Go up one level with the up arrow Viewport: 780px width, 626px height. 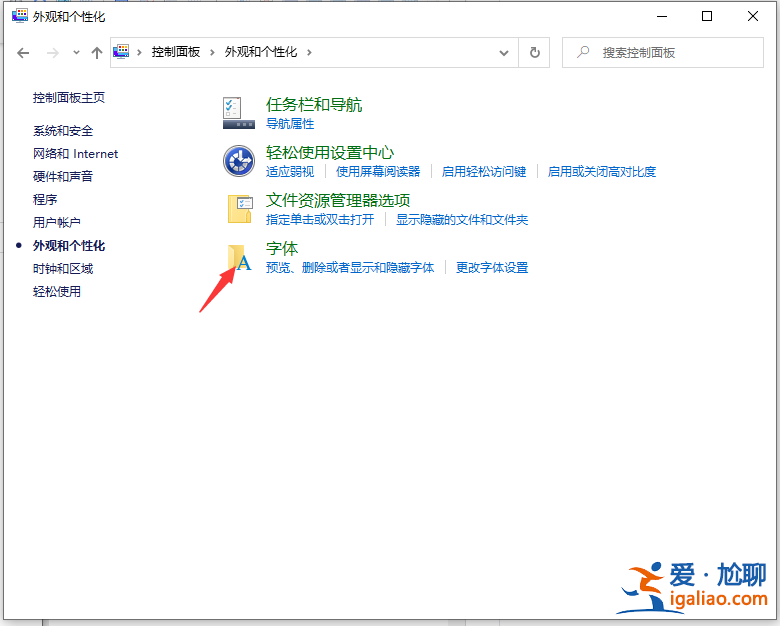(x=97, y=53)
